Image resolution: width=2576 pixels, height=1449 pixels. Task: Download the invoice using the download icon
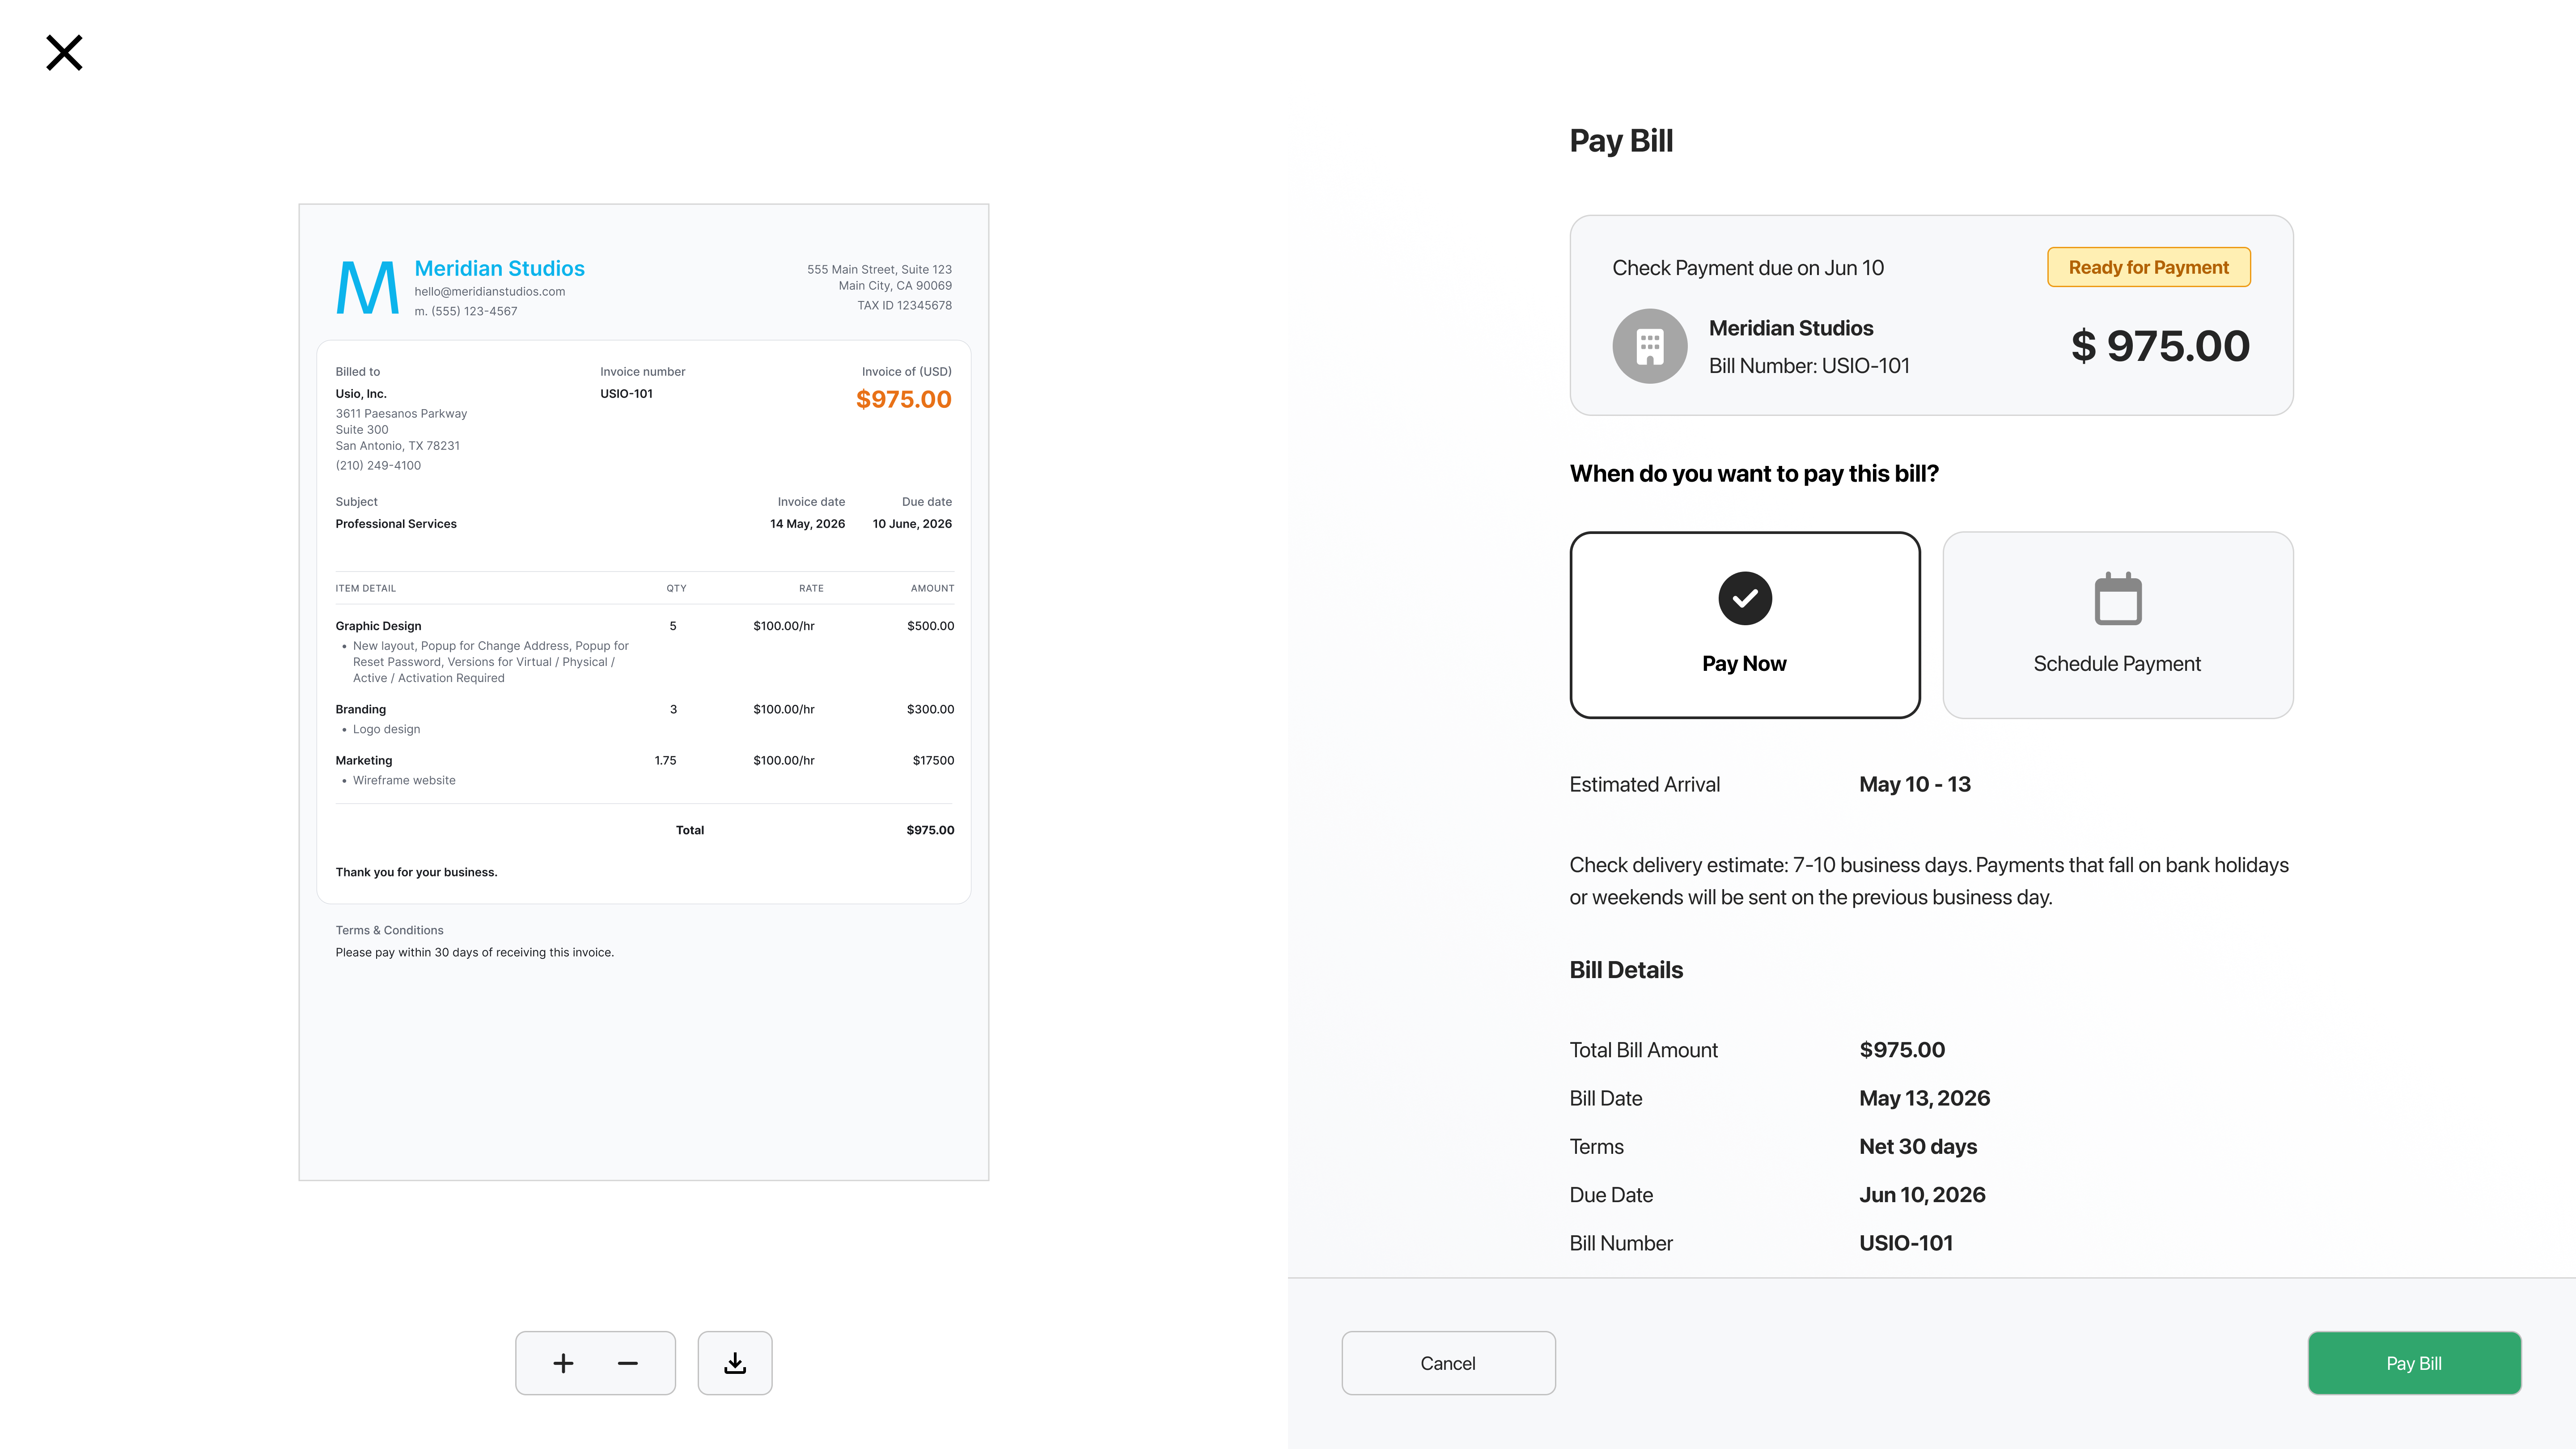click(x=735, y=1363)
